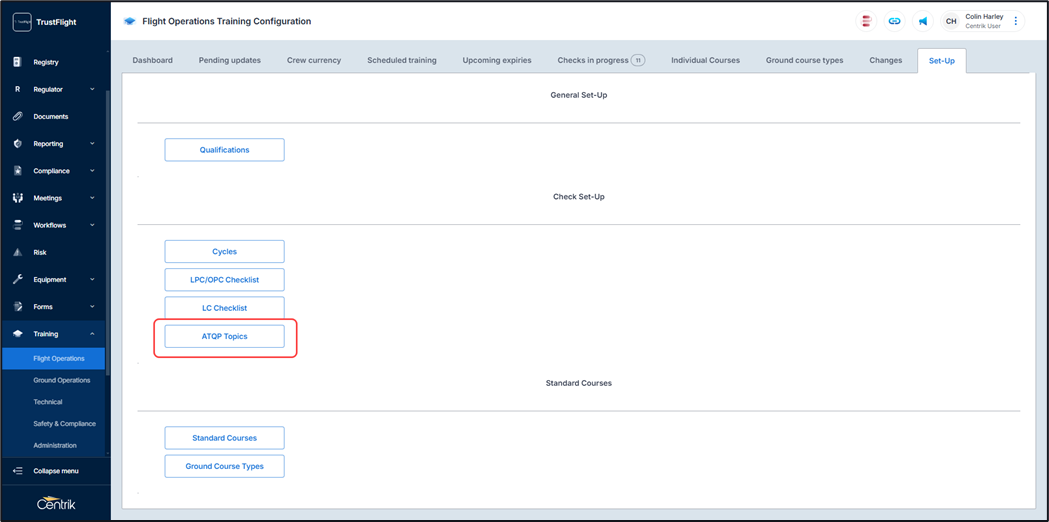This screenshot has width=1049, height=522.
Task: Open the Ground course types tab
Action: tap(804, 60)
